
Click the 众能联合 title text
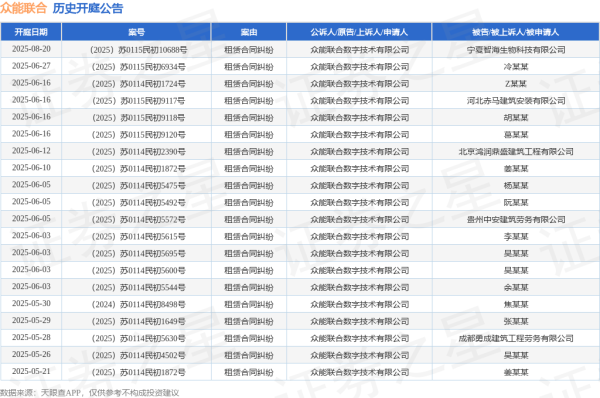click(23, 8)
